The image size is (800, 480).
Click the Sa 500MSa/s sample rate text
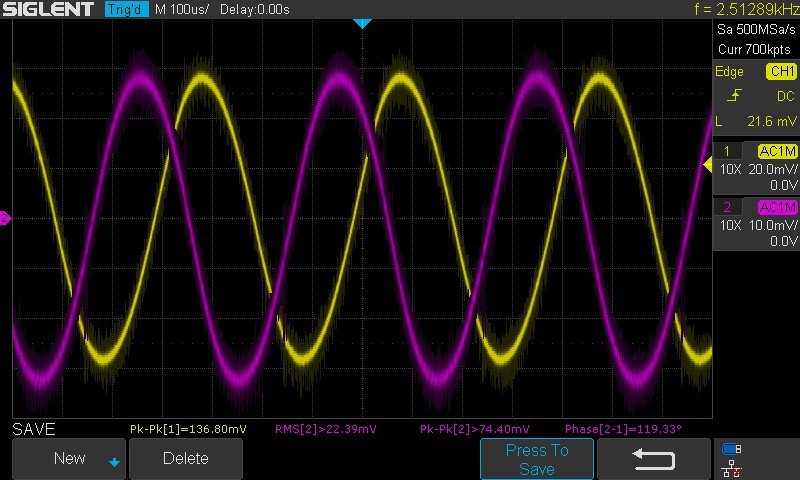pos(756,30)
